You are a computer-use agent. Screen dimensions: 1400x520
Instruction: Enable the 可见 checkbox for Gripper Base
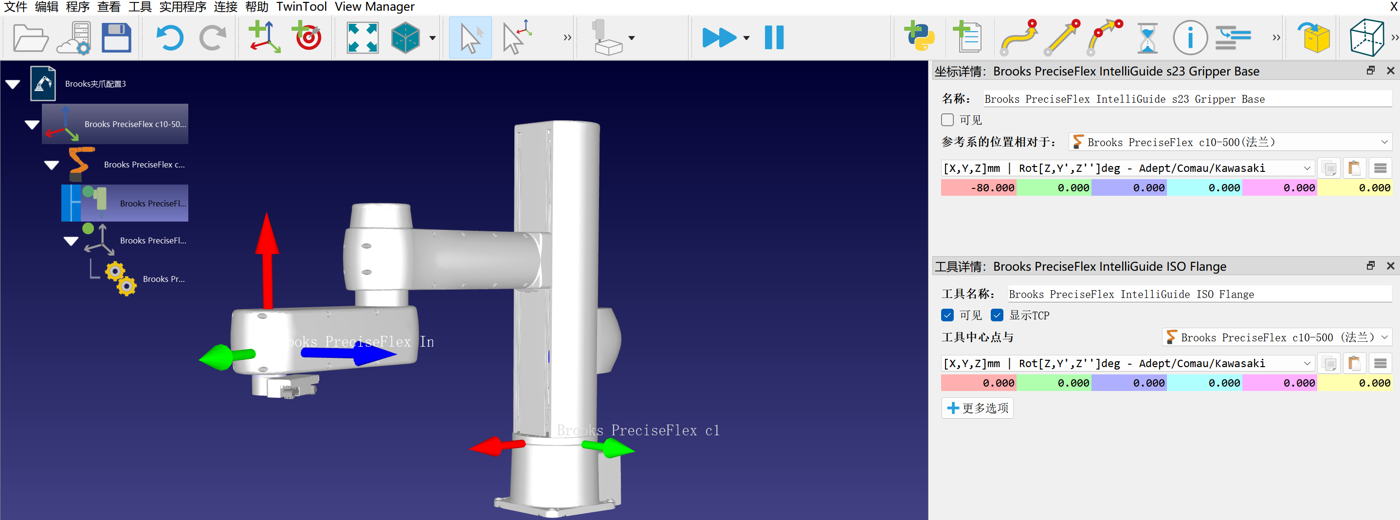click(x=948, y=120)
